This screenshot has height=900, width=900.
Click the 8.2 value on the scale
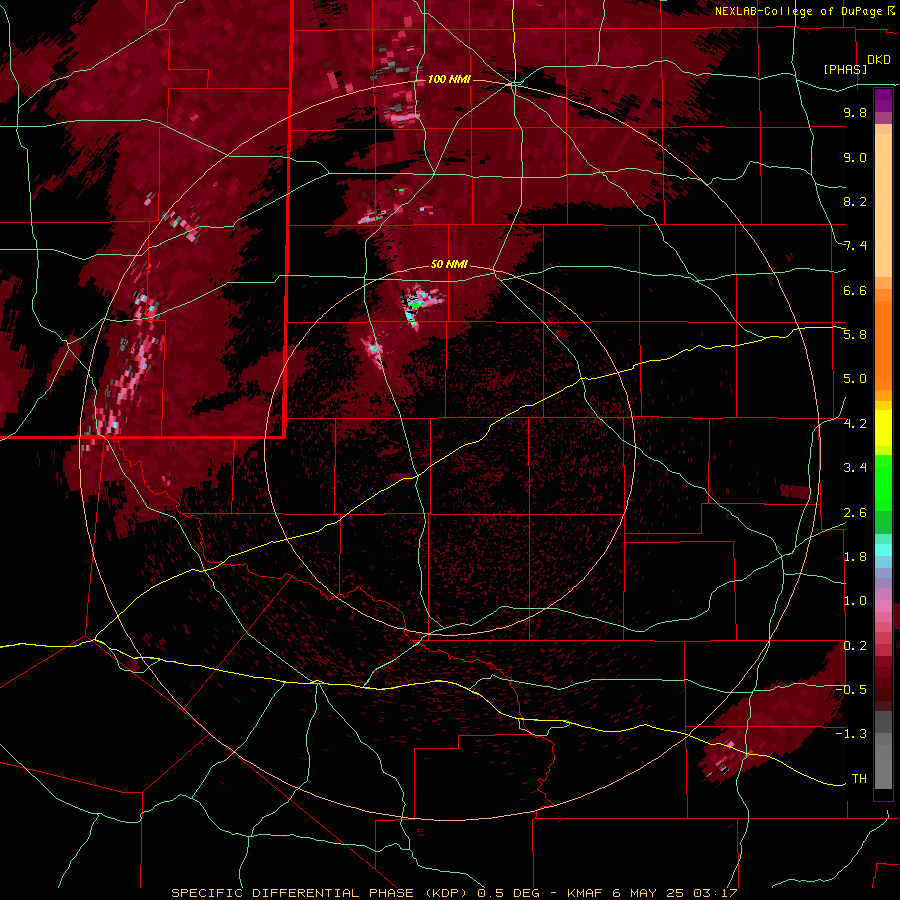click(855, 201)
